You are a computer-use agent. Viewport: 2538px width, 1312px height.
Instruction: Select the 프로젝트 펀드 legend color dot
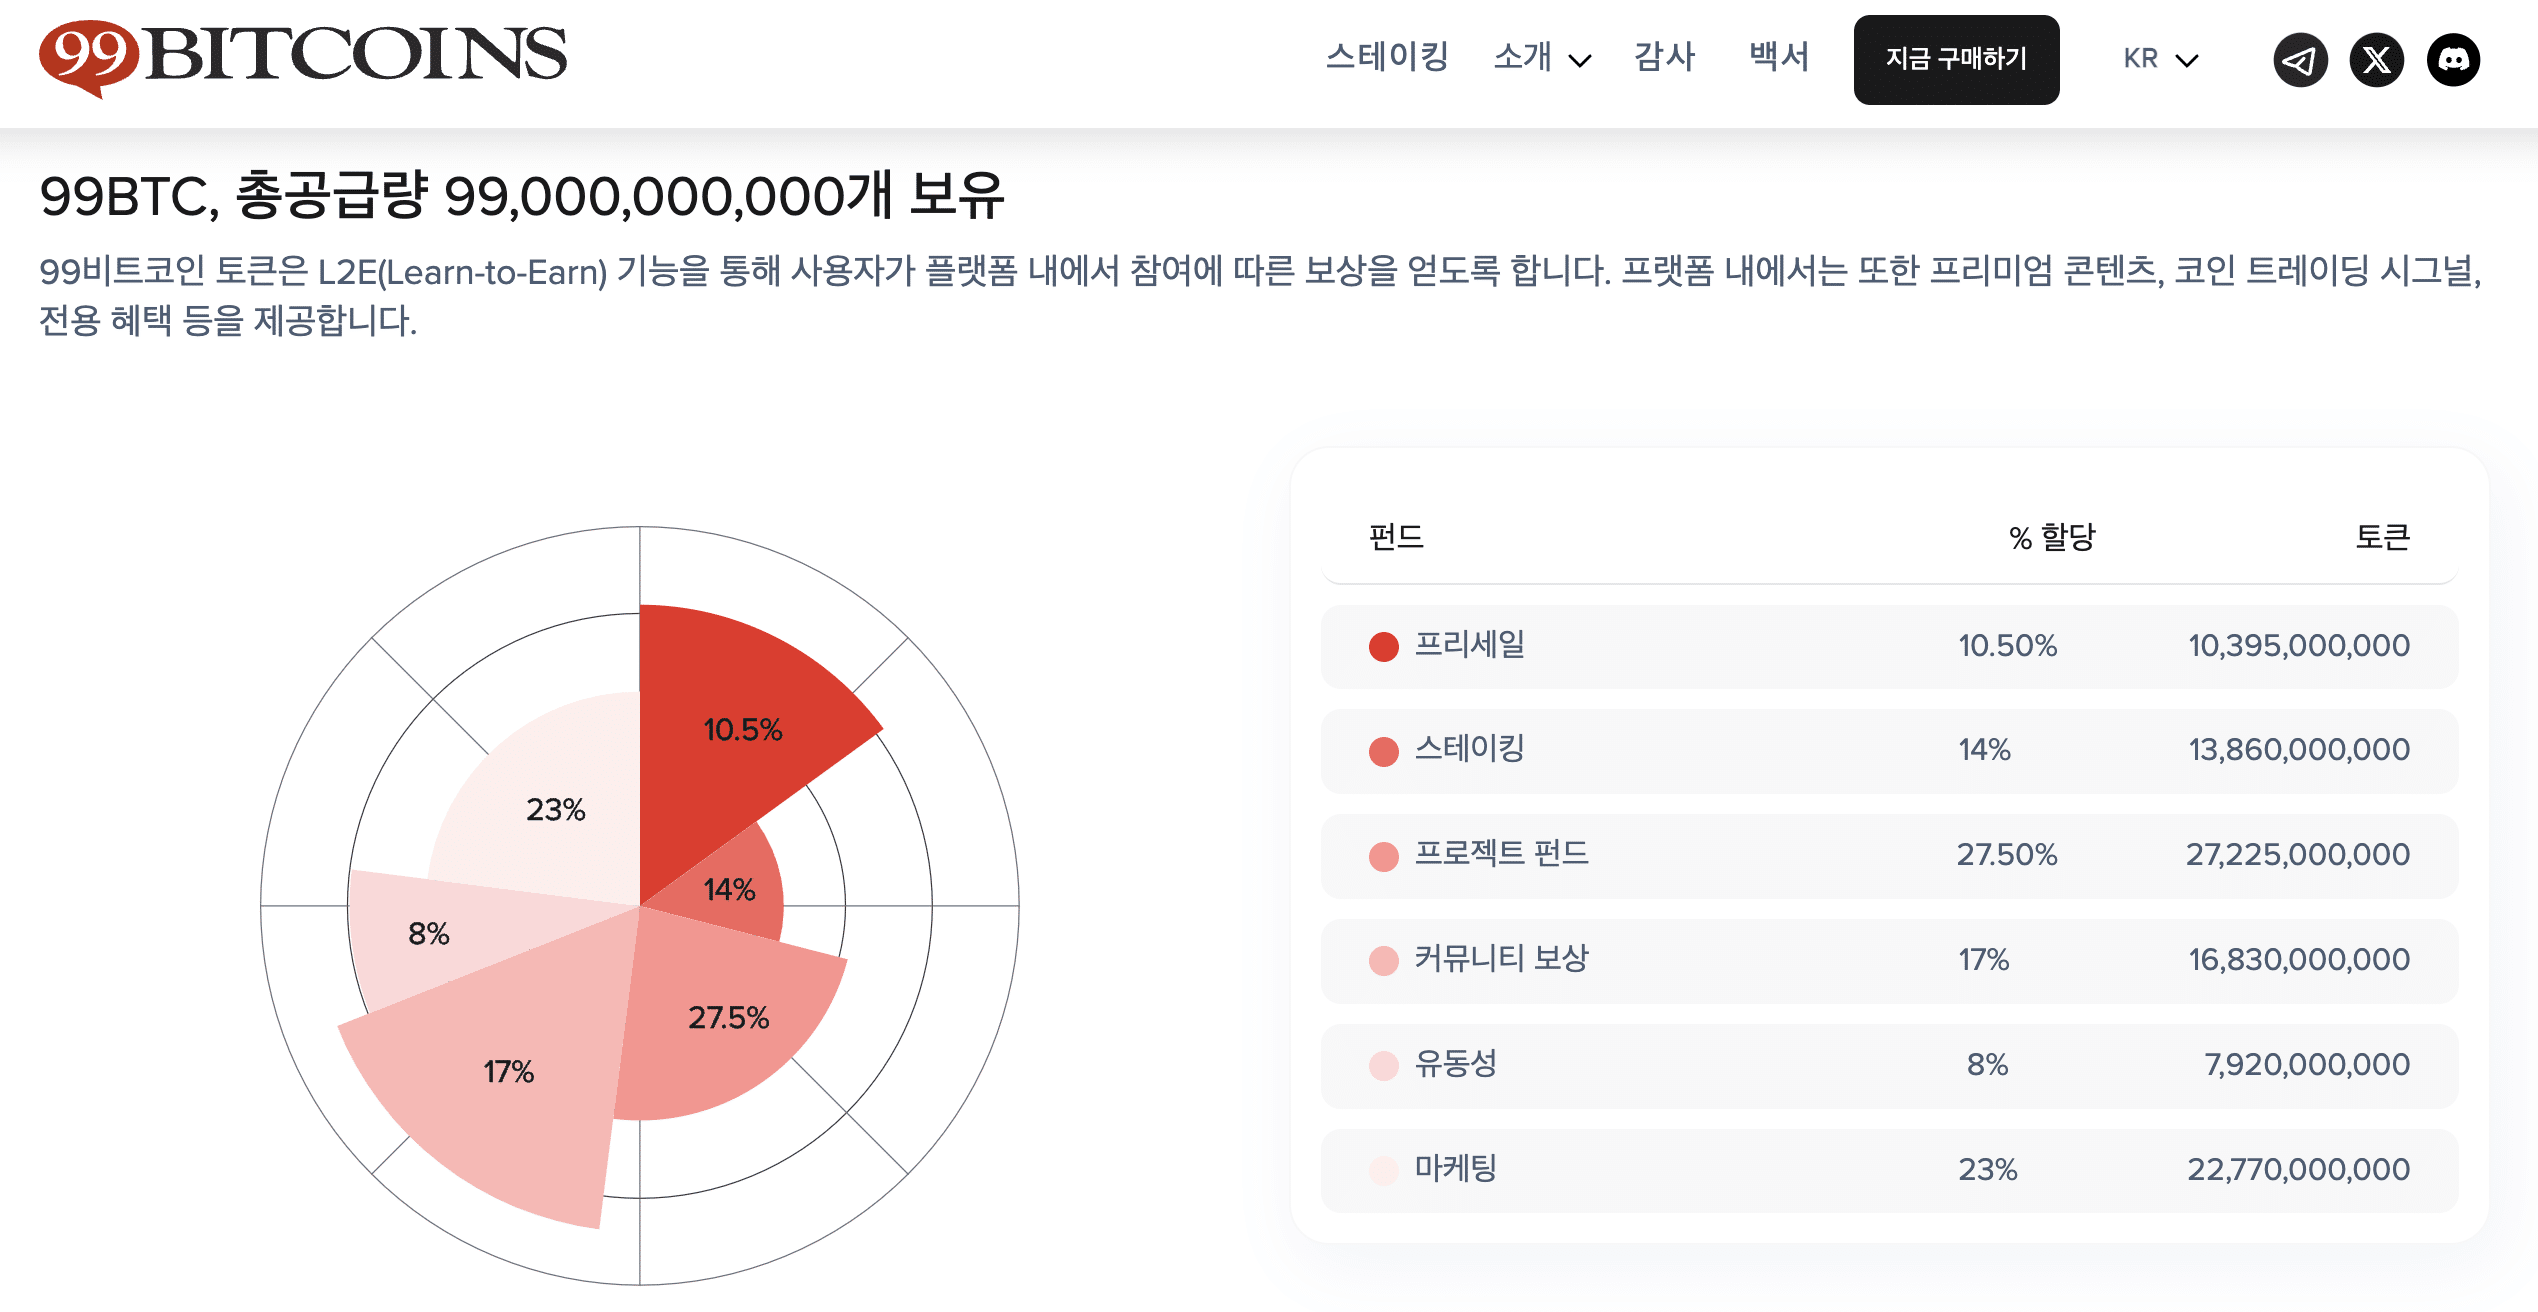click(1383, 857)
